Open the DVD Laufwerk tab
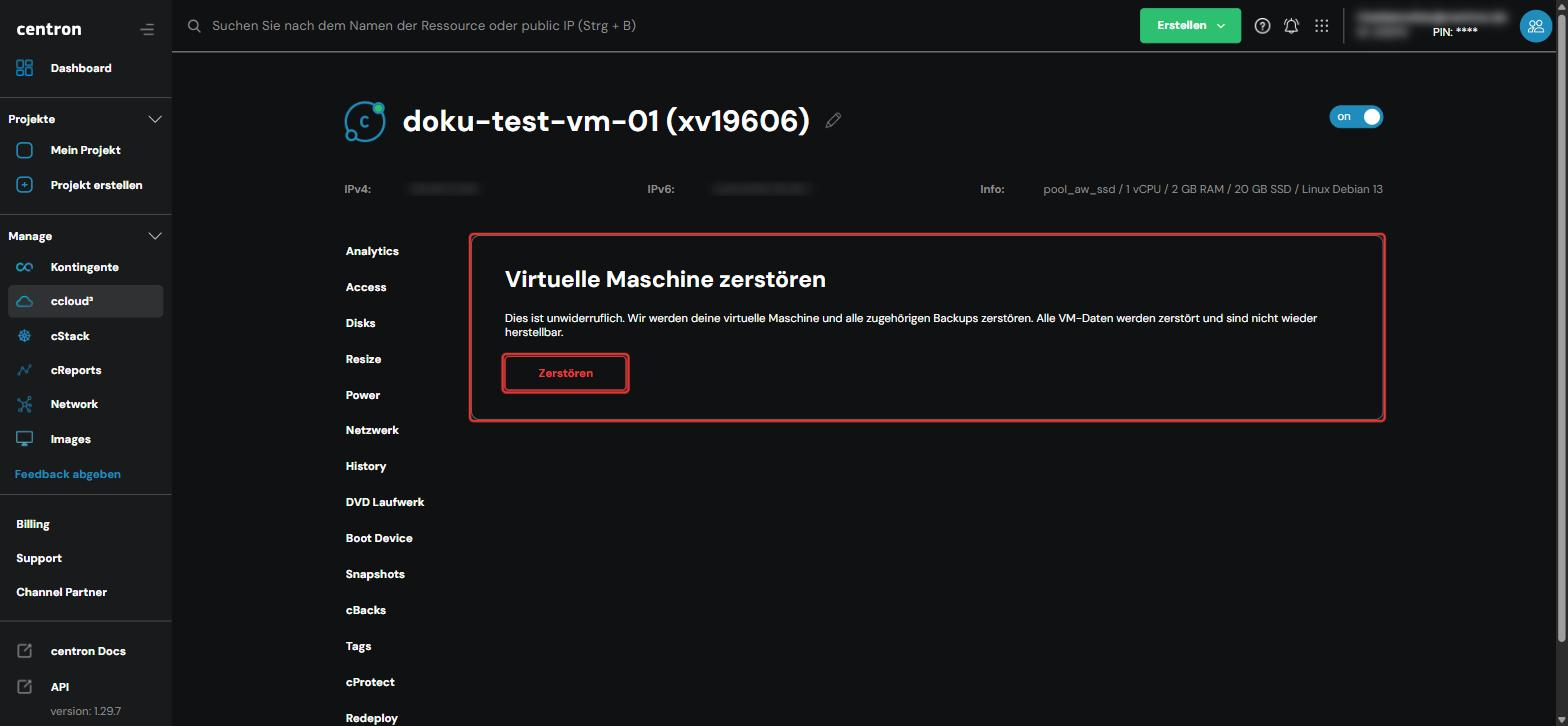Image resolution: width=1568 pixels, height=726 pixels. 385,502
